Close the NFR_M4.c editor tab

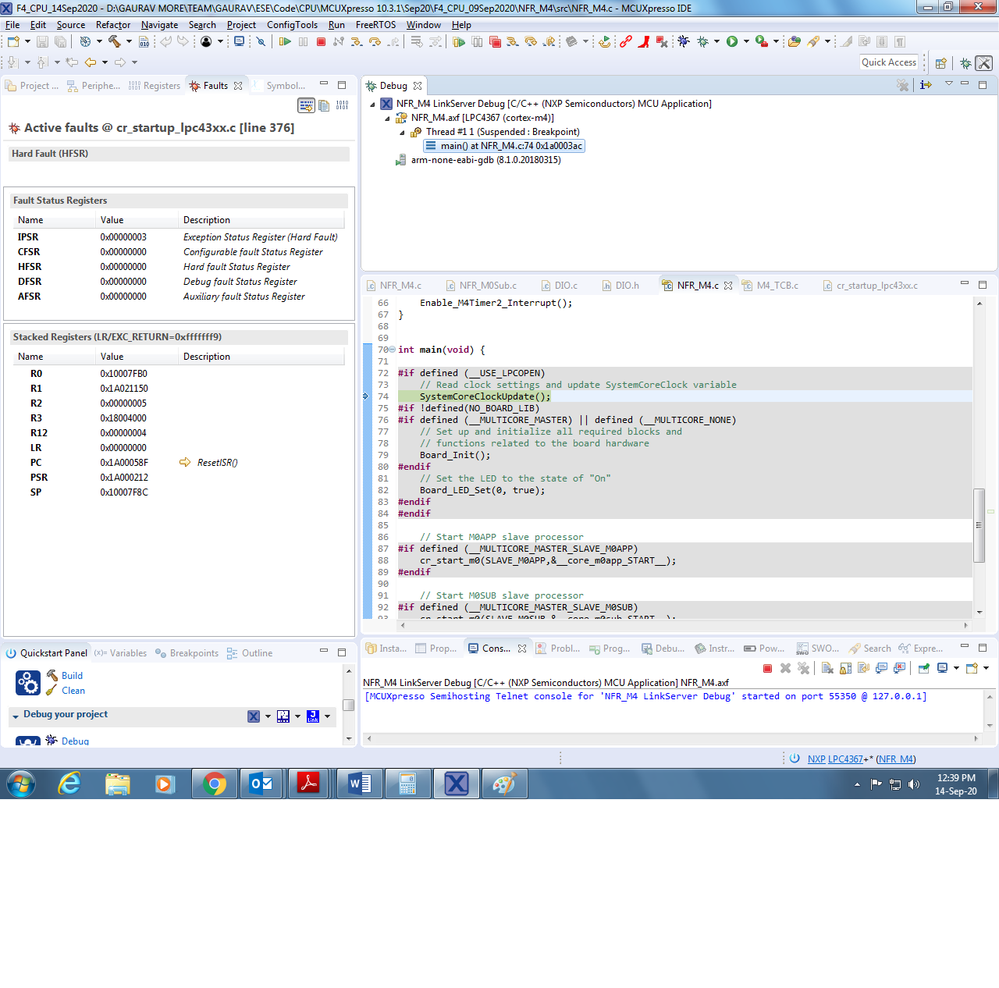[x=728, y=285]
